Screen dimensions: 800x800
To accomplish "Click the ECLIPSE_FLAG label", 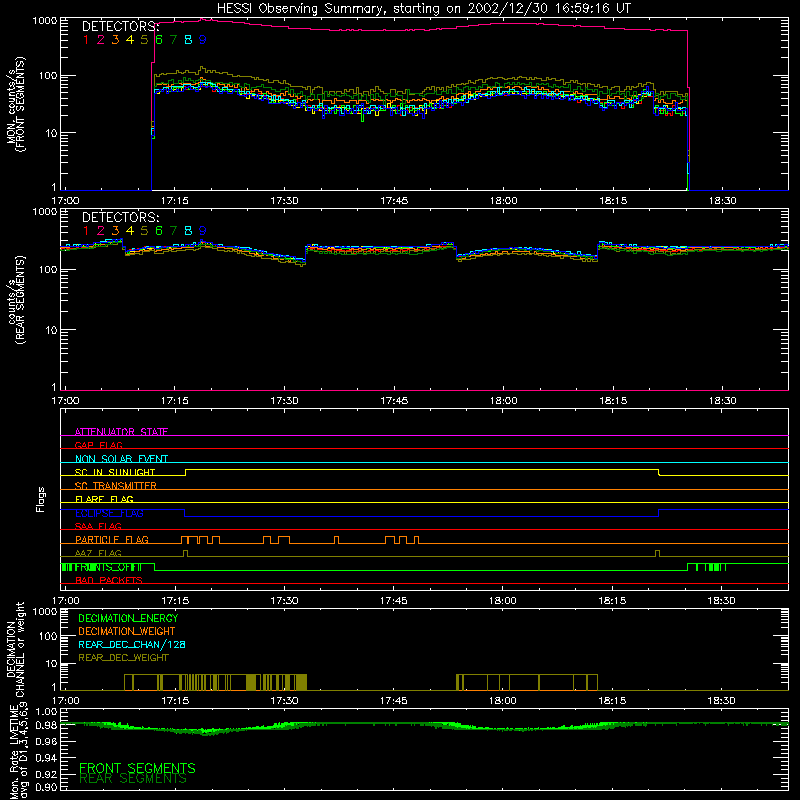I will pyautogui.click(x=109, y=513).
